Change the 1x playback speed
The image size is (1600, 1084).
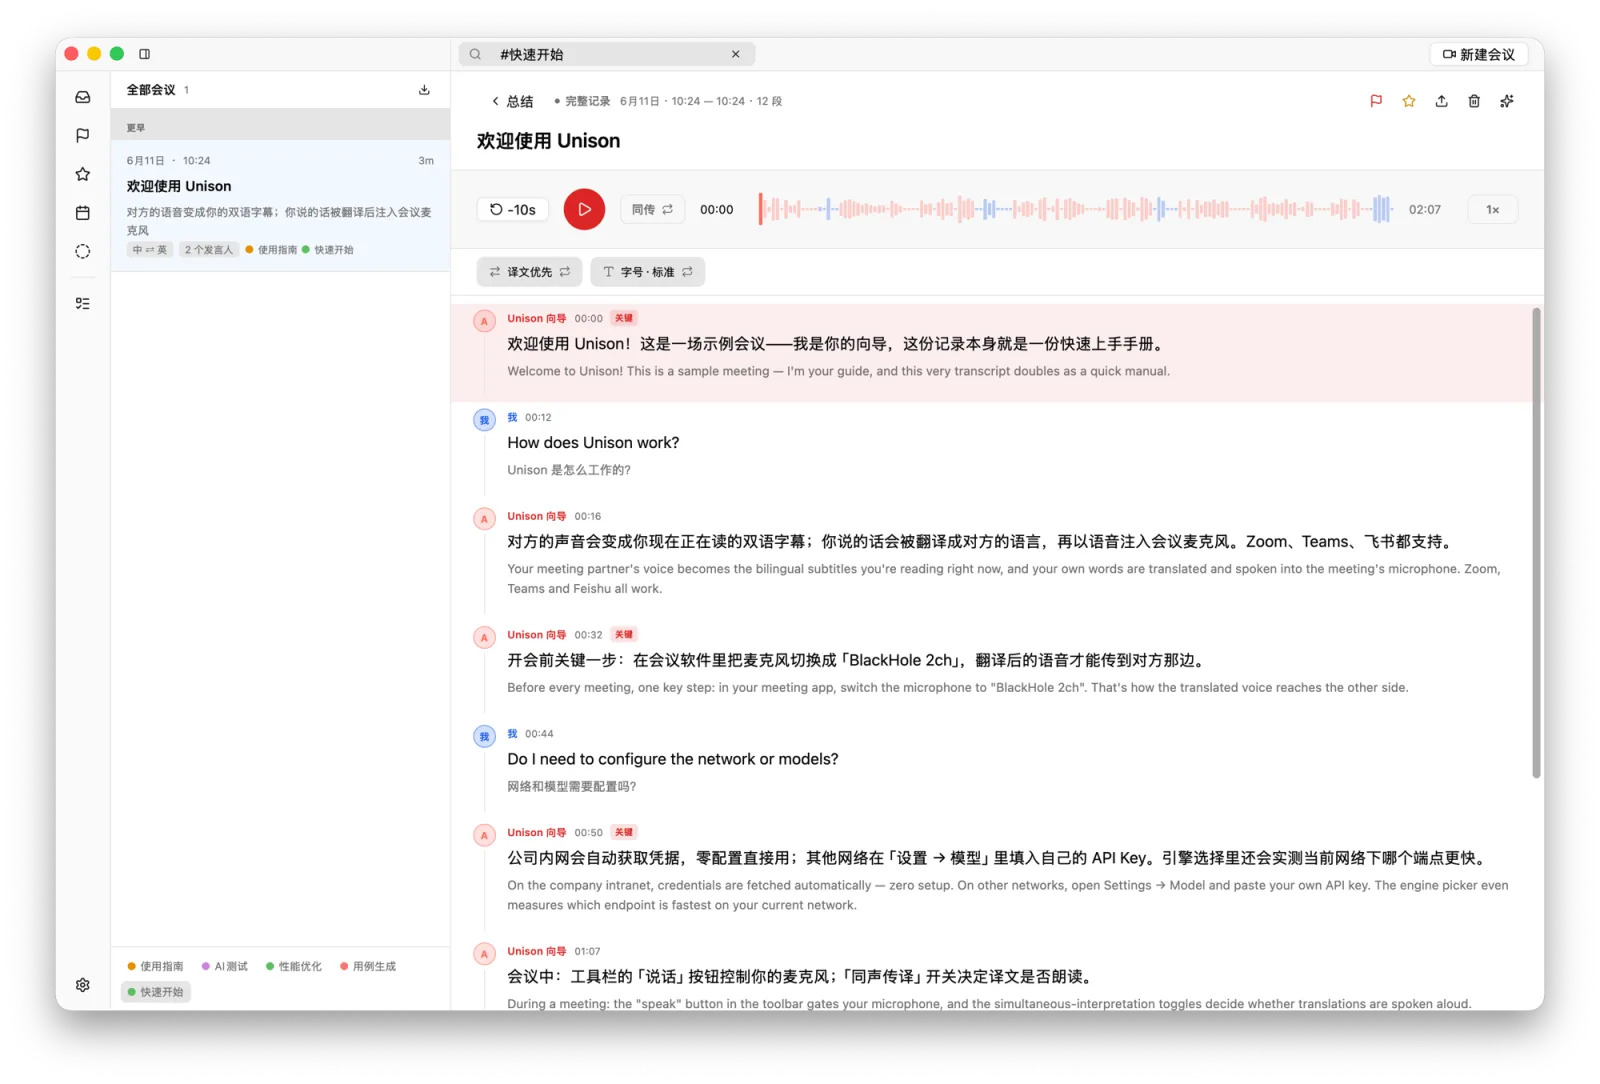tap(1492, 209)
